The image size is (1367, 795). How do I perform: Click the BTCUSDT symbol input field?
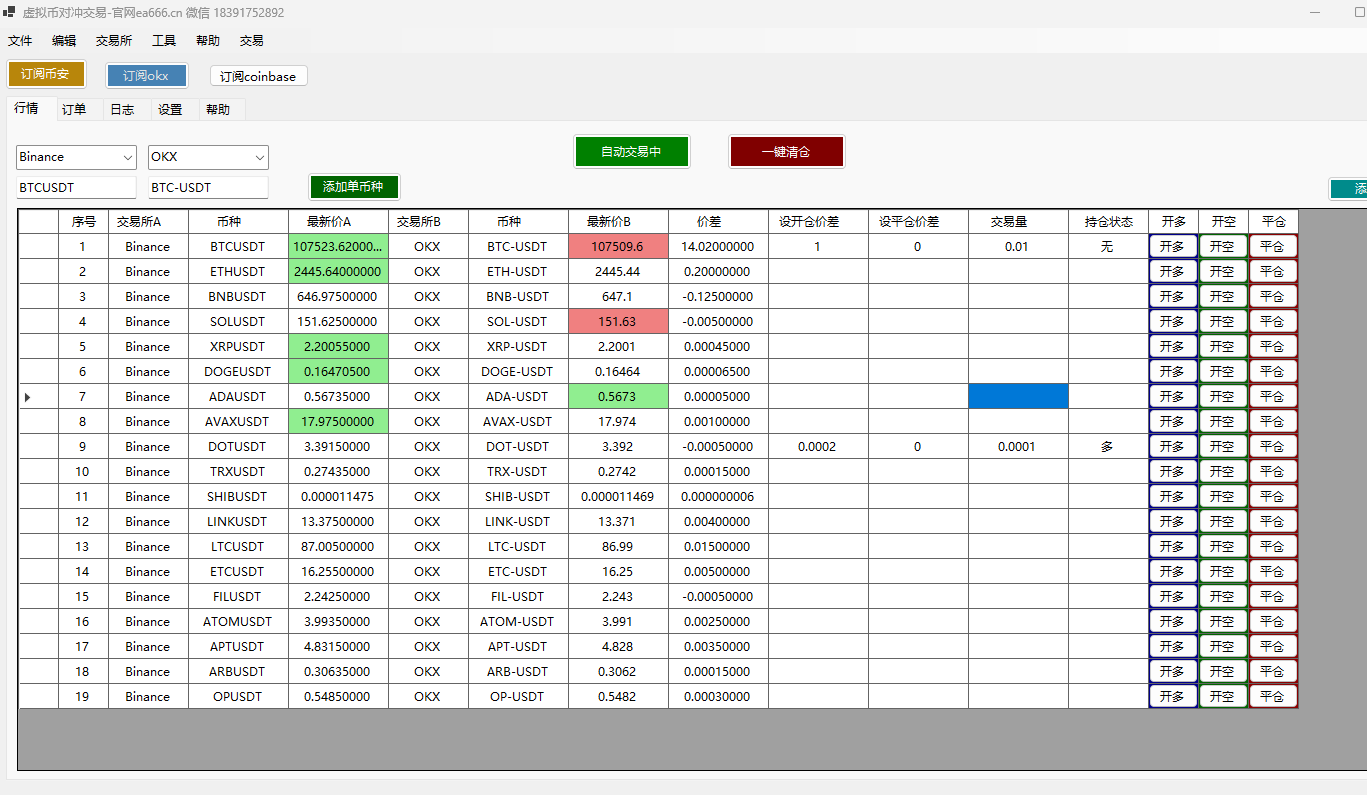[76, 188]
